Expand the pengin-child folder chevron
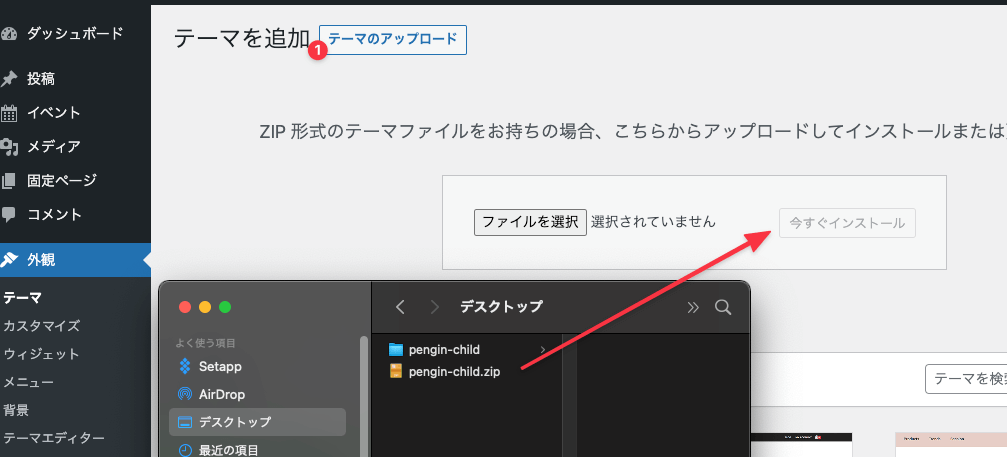Image resolution: width=1007 pixels, height=457 pixels. click(543, 350)
